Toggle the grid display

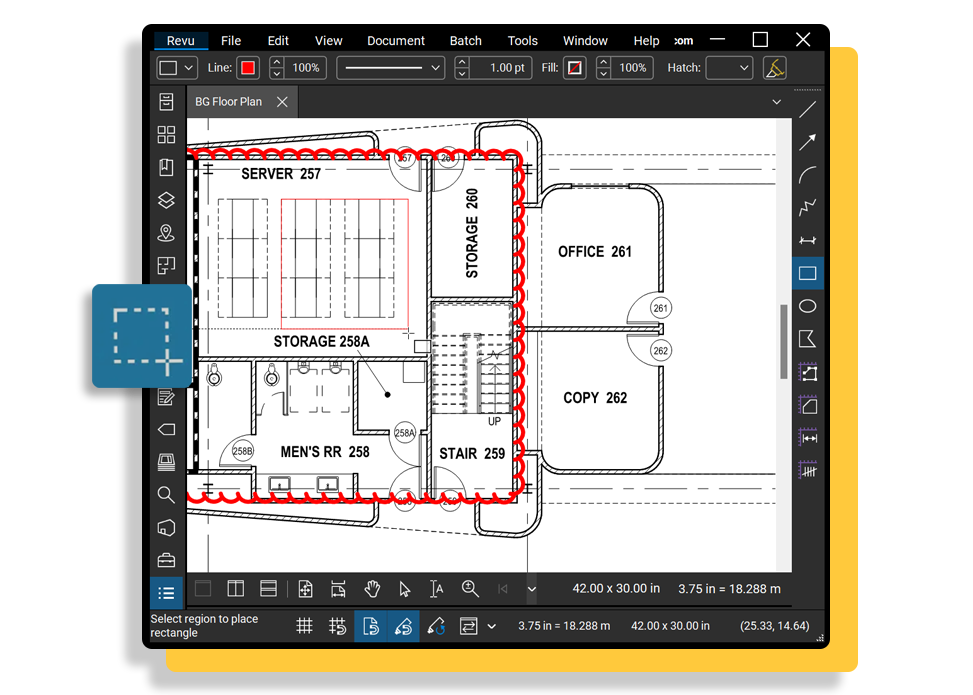point(306,626)
